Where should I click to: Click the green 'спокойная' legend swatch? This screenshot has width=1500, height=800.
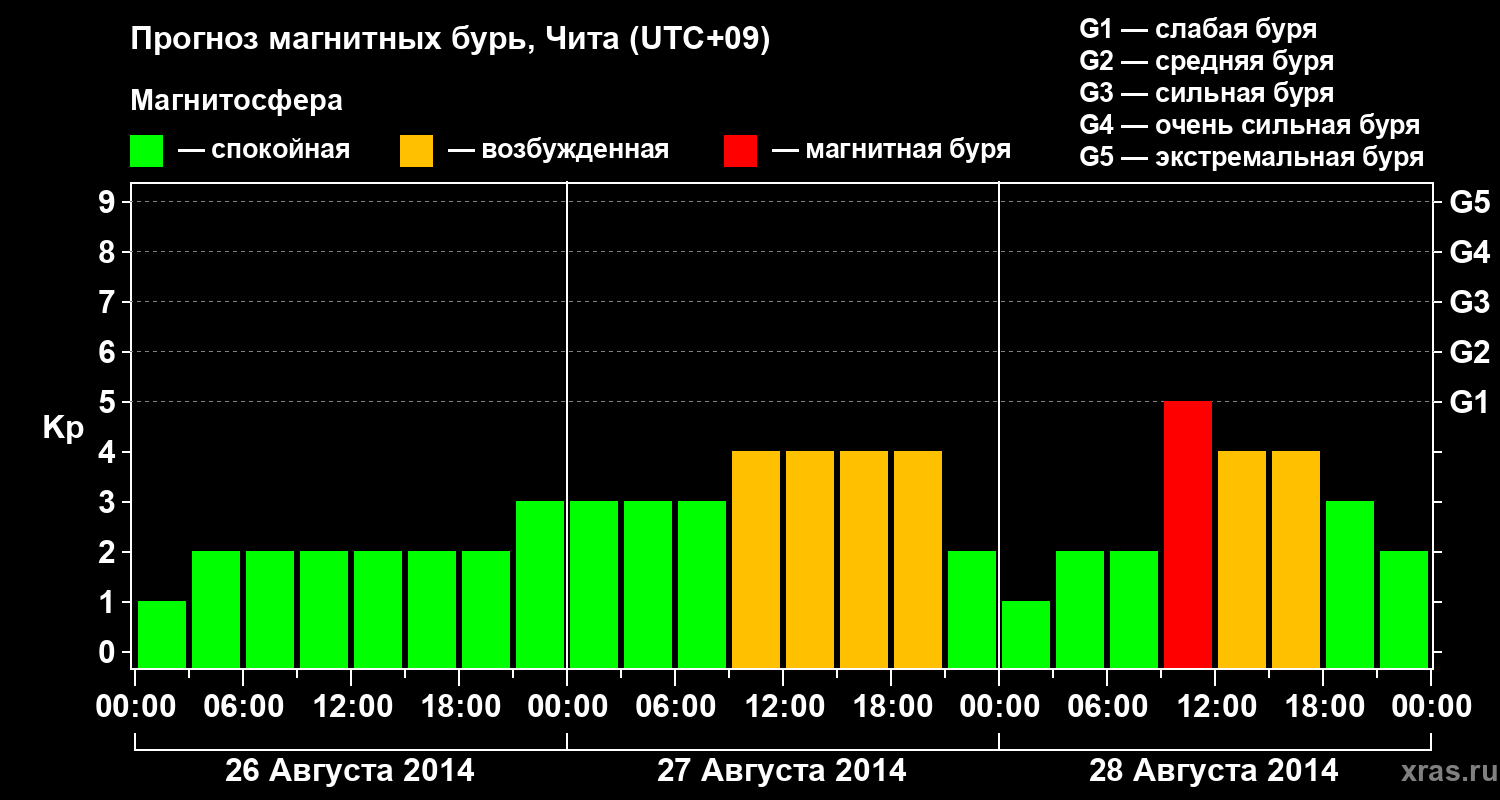coord(147,151)
